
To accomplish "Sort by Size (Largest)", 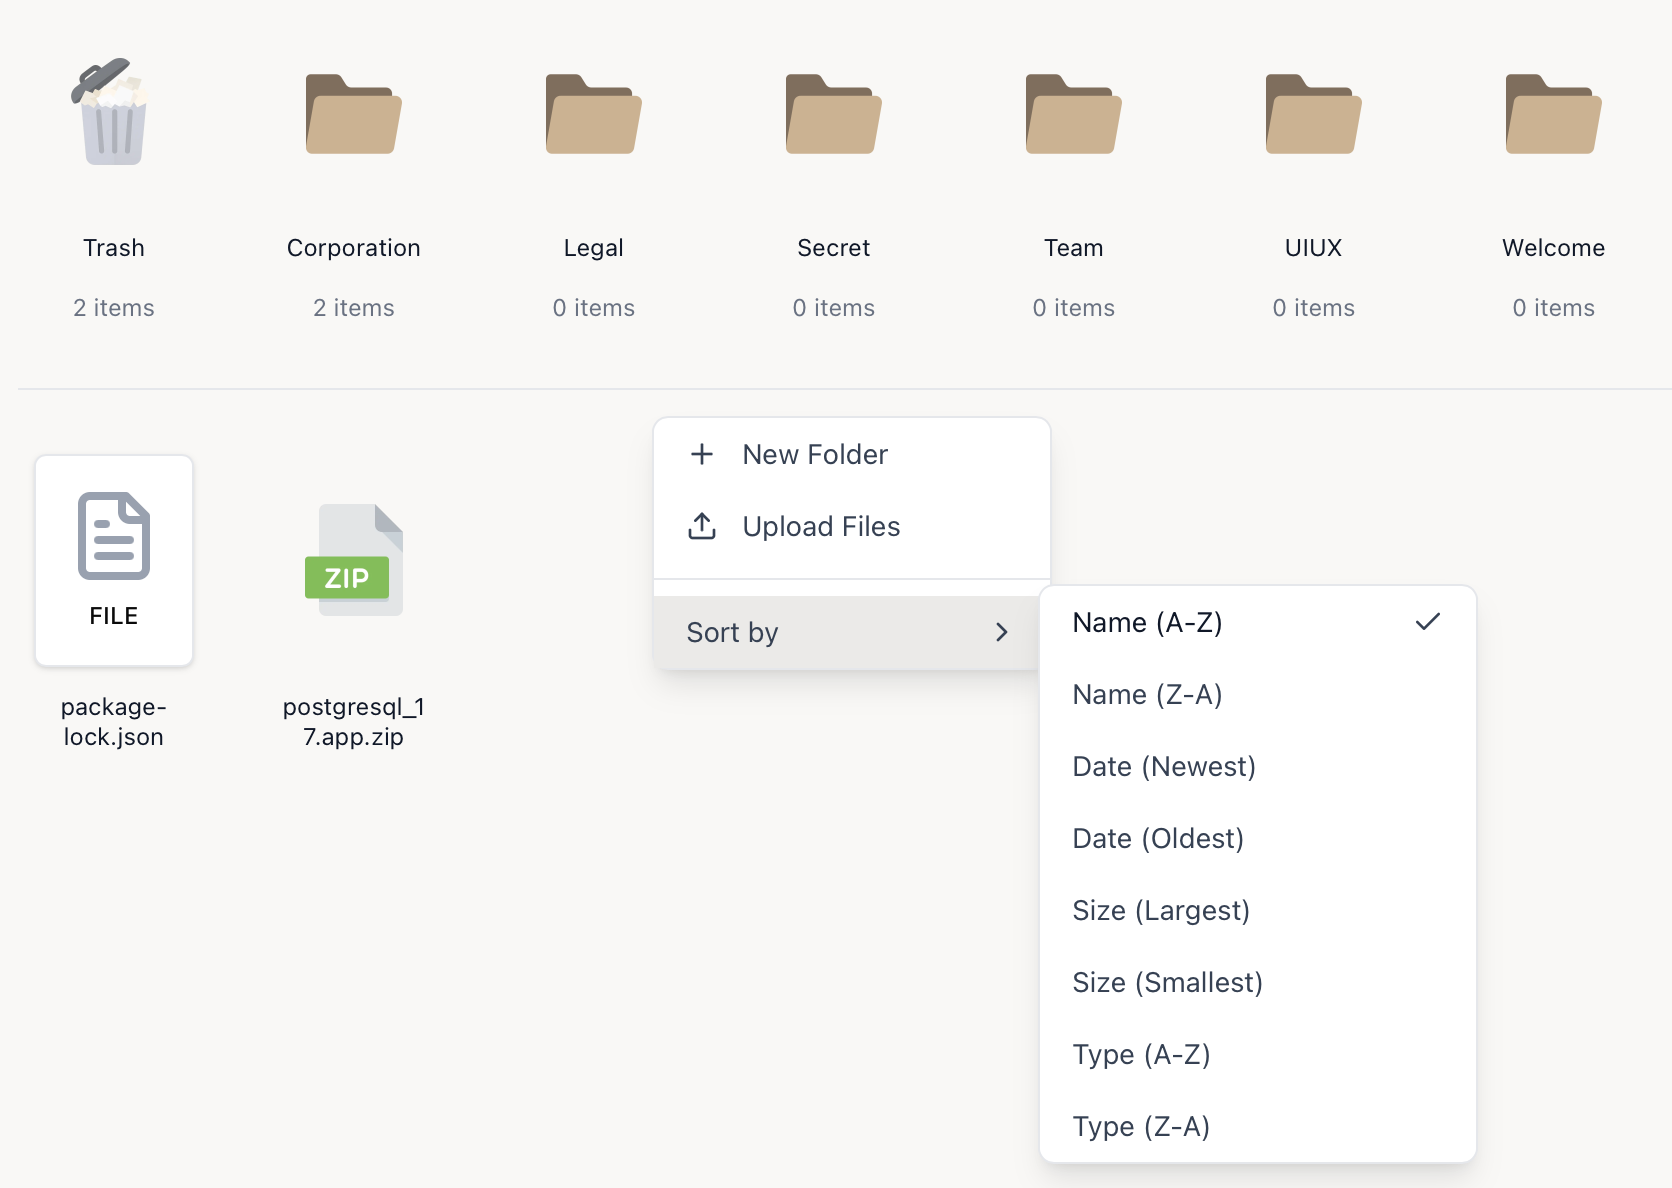I will (1160, 910).
